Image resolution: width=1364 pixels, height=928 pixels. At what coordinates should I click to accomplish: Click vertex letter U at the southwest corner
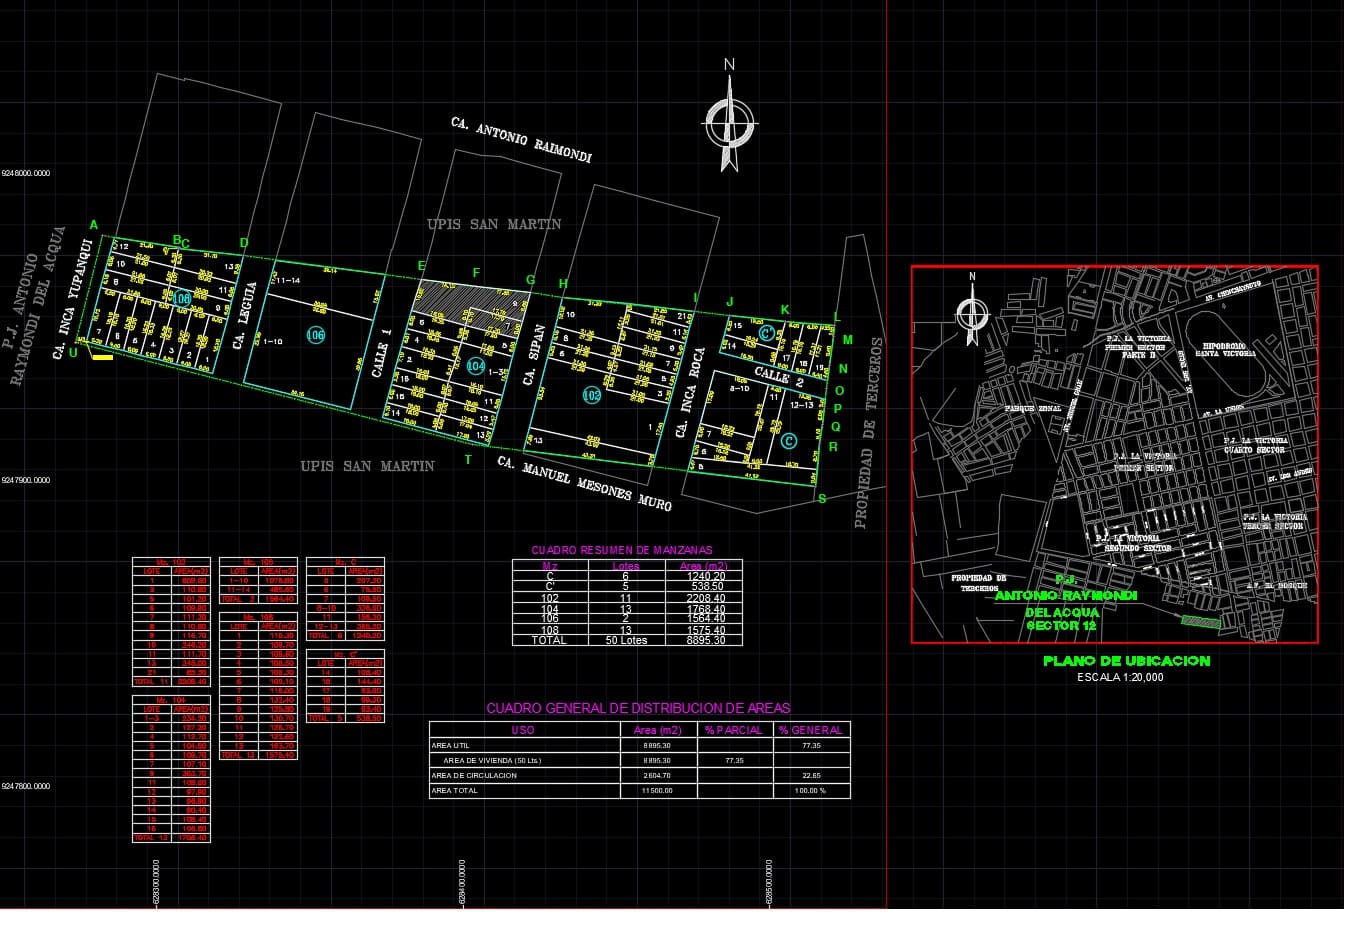pyautogui.click(x=73, y=351)
